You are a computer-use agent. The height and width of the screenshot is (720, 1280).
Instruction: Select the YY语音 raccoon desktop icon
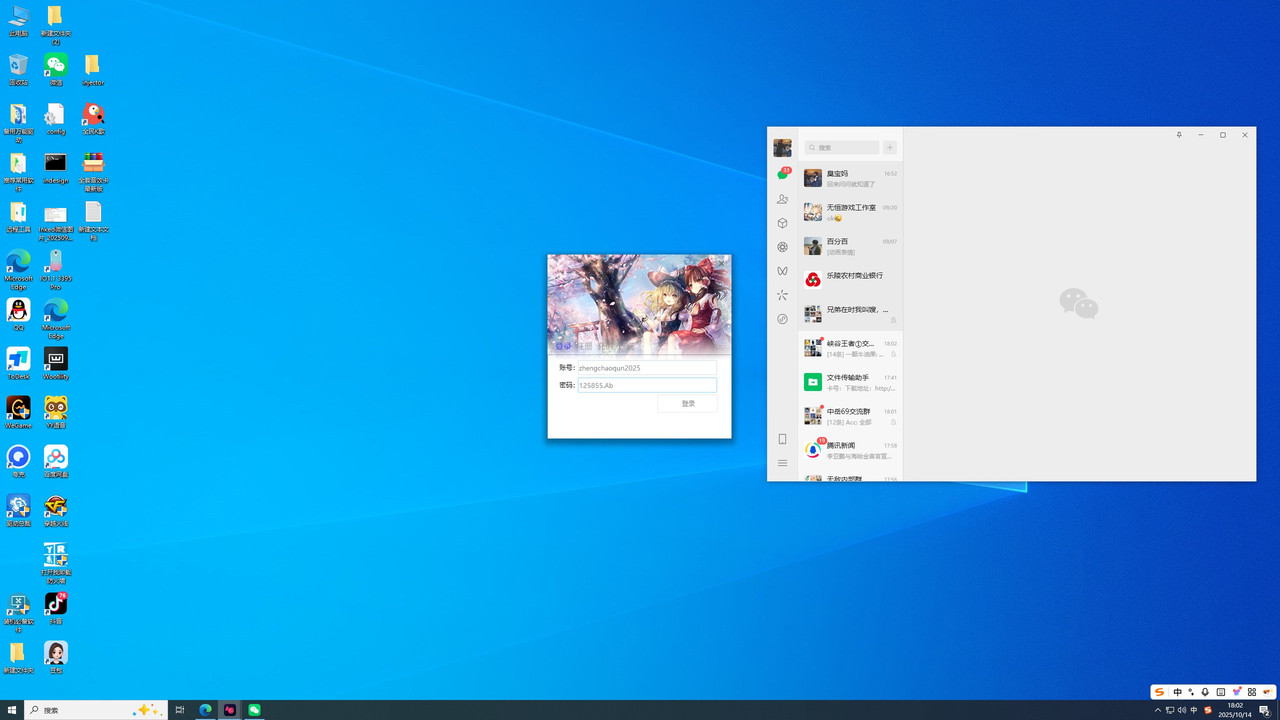(56, 412)
